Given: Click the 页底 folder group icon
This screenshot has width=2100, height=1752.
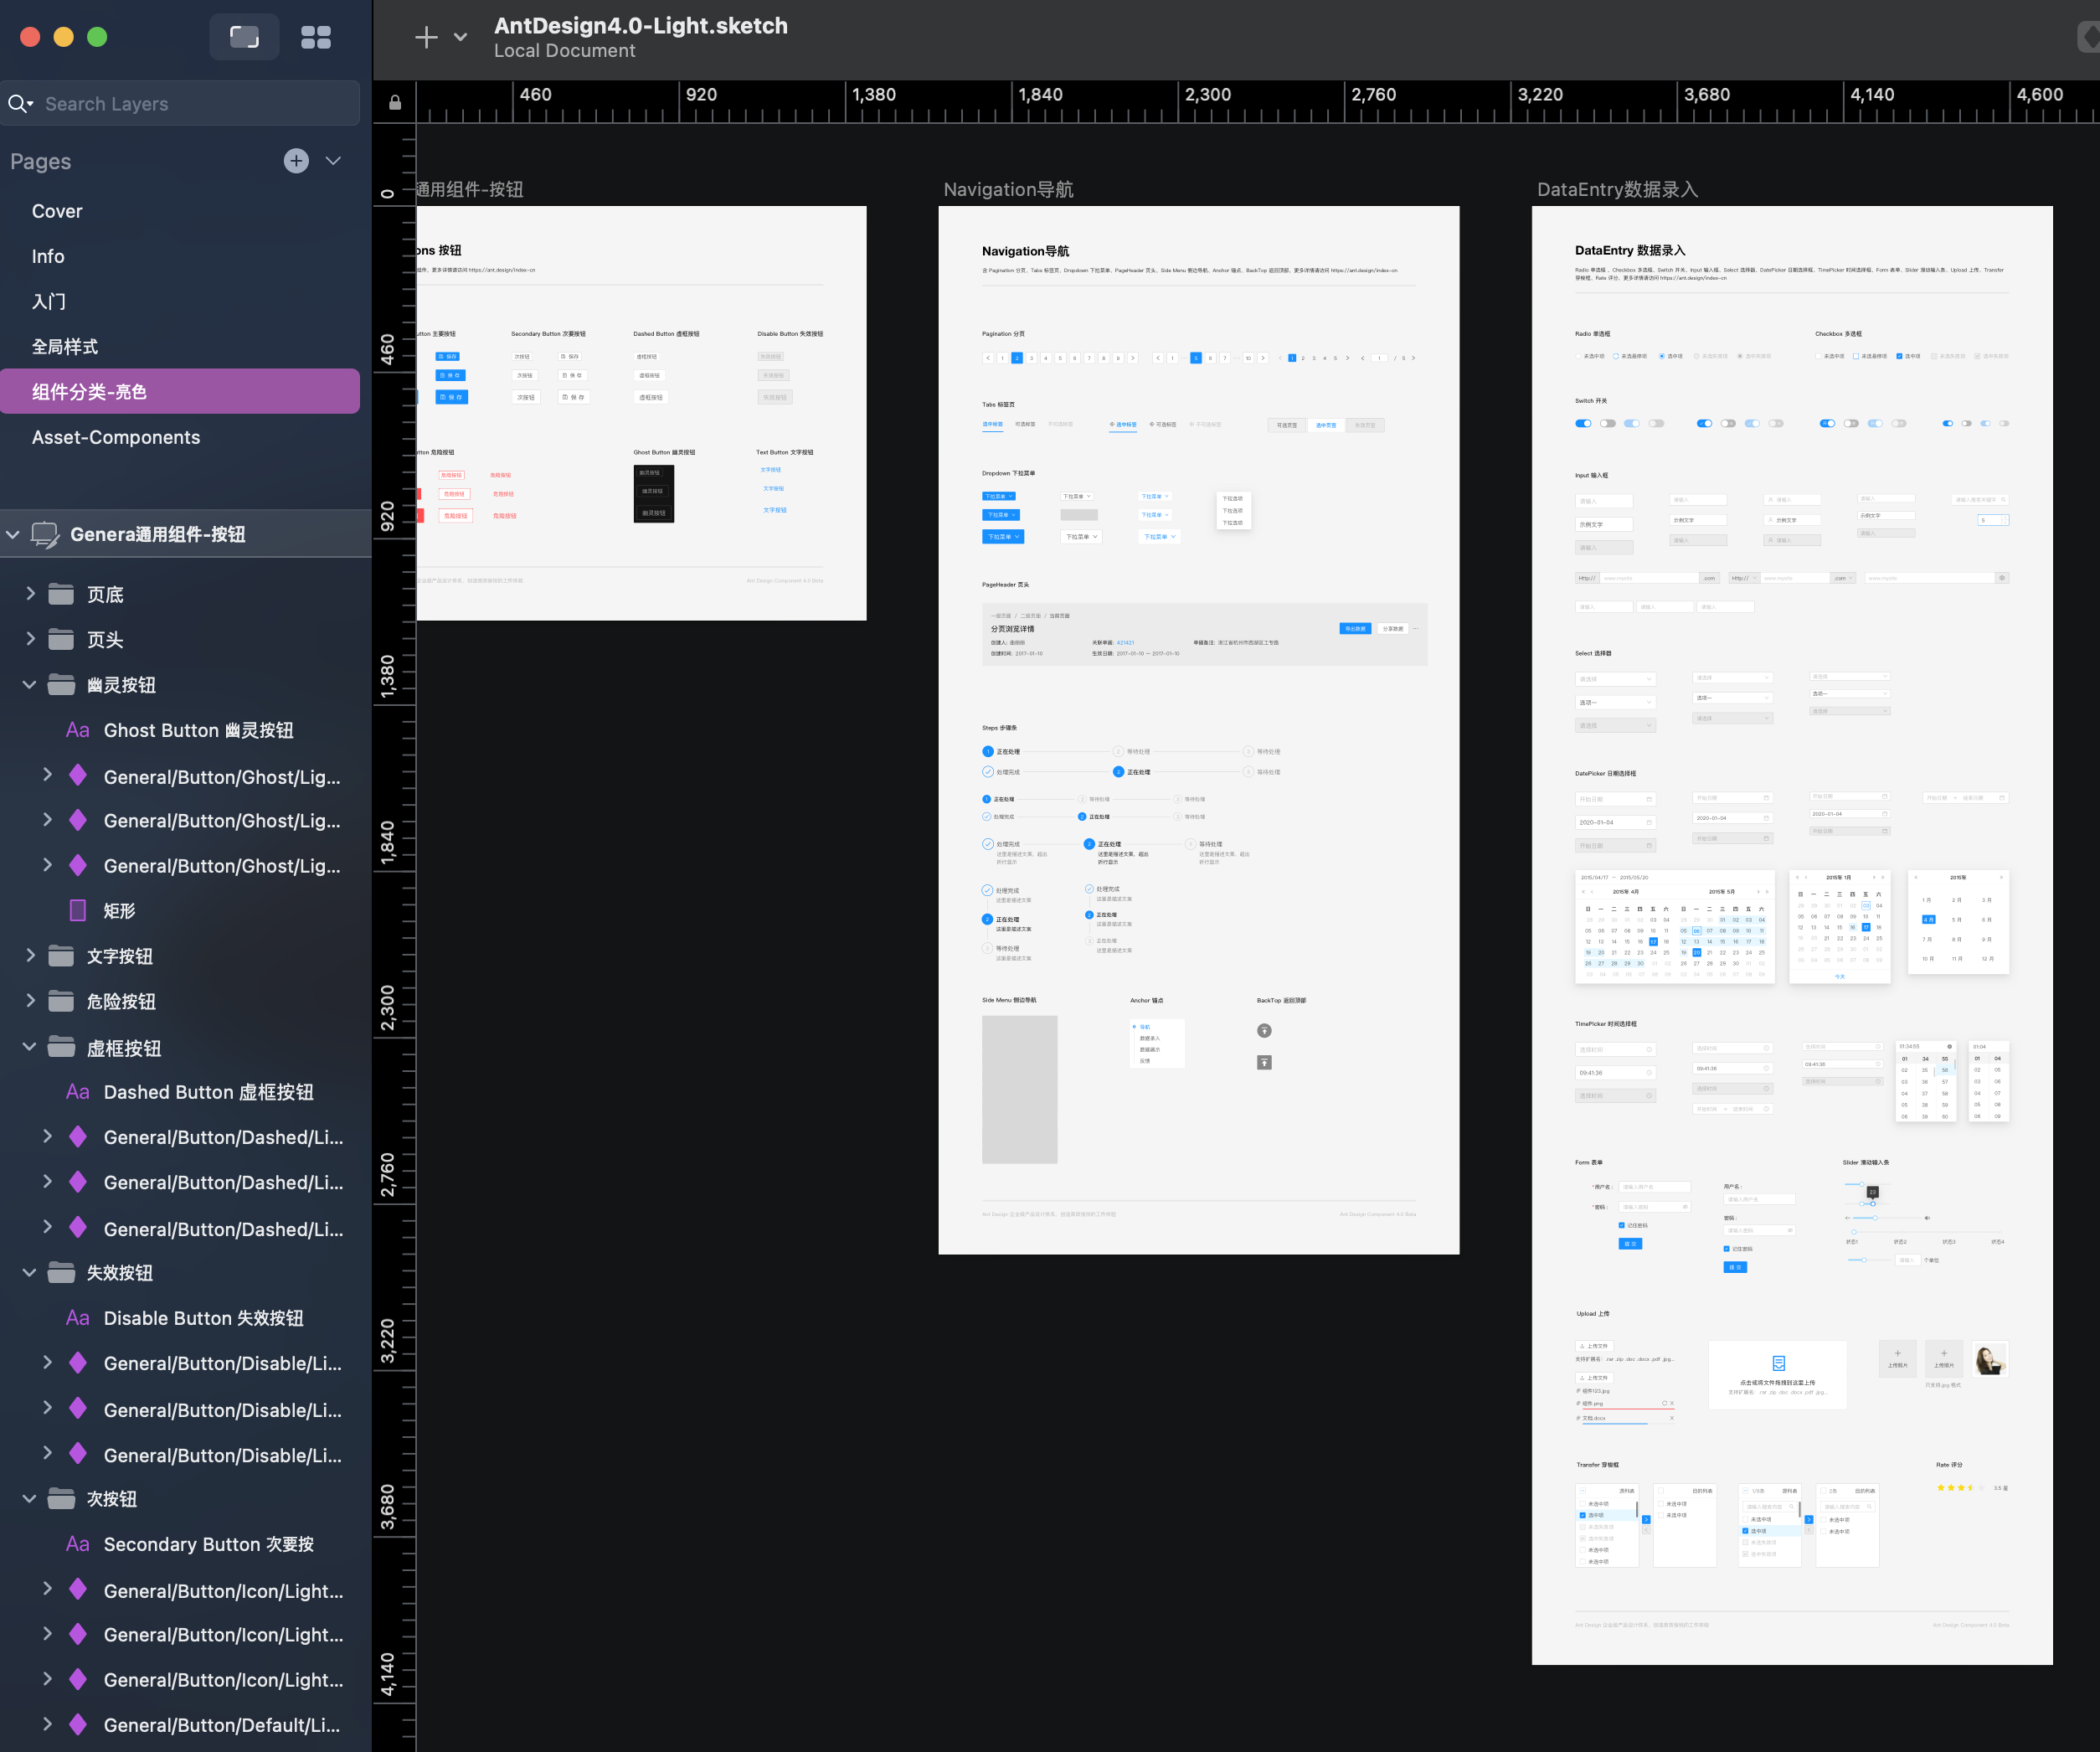Looking at the screenshot, I should 62,594.
